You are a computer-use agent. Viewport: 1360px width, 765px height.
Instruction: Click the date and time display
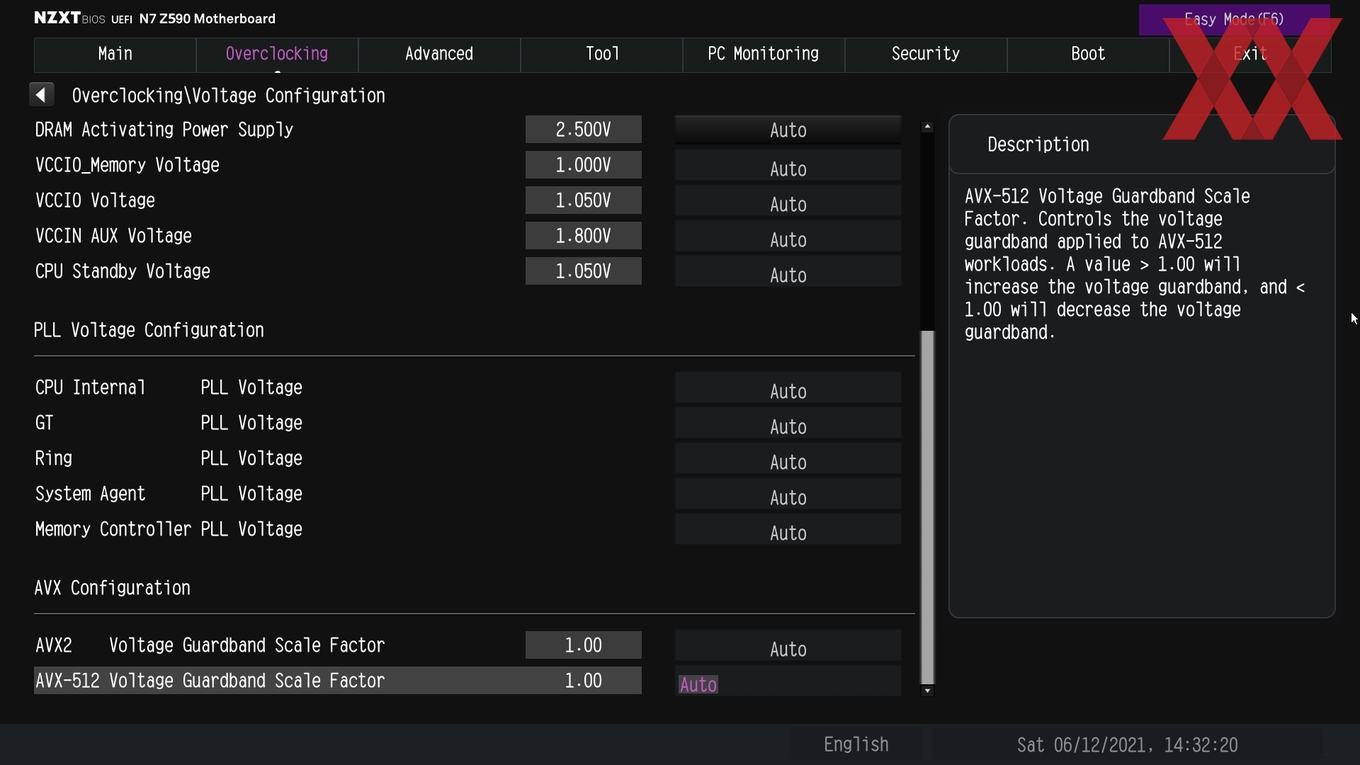pyautogui.click(x=1127, y=745)
